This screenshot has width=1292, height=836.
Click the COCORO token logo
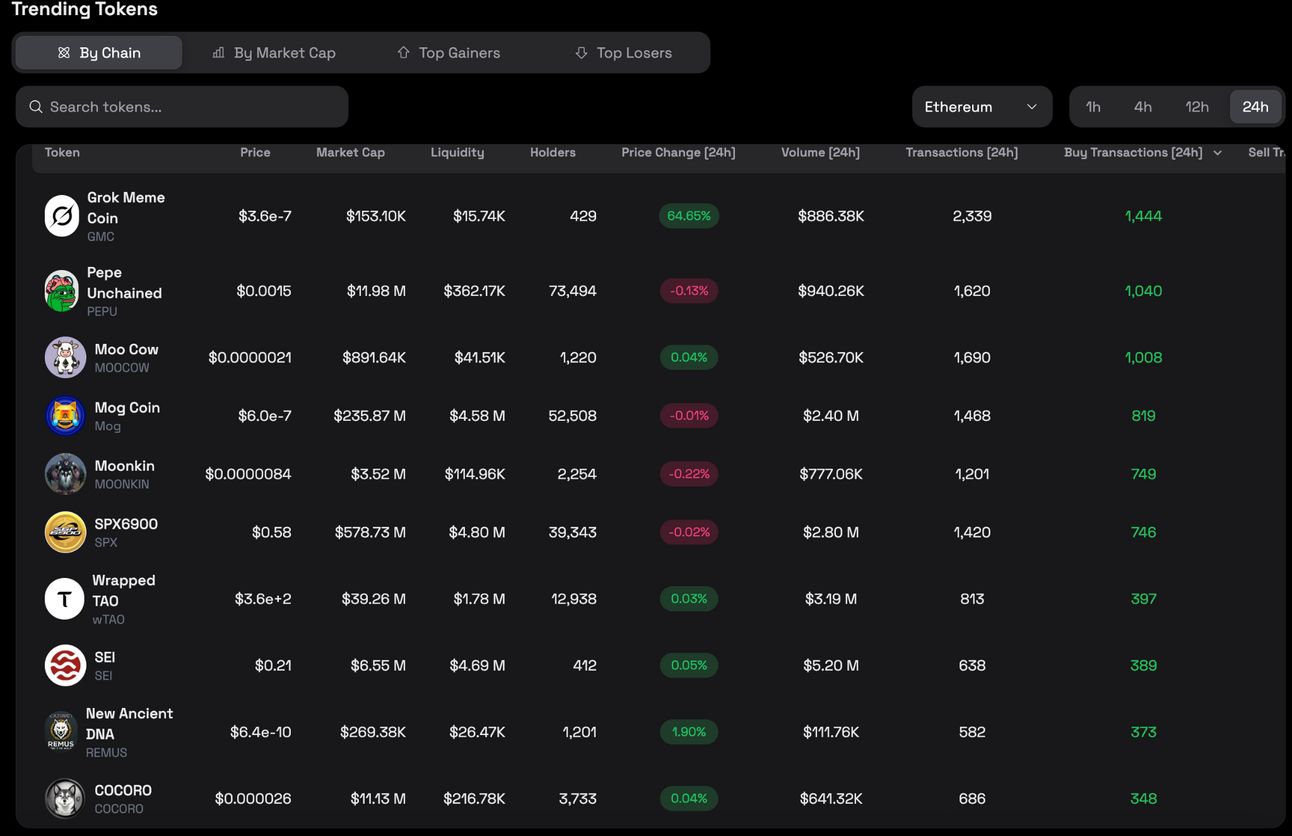pos(65,798)
